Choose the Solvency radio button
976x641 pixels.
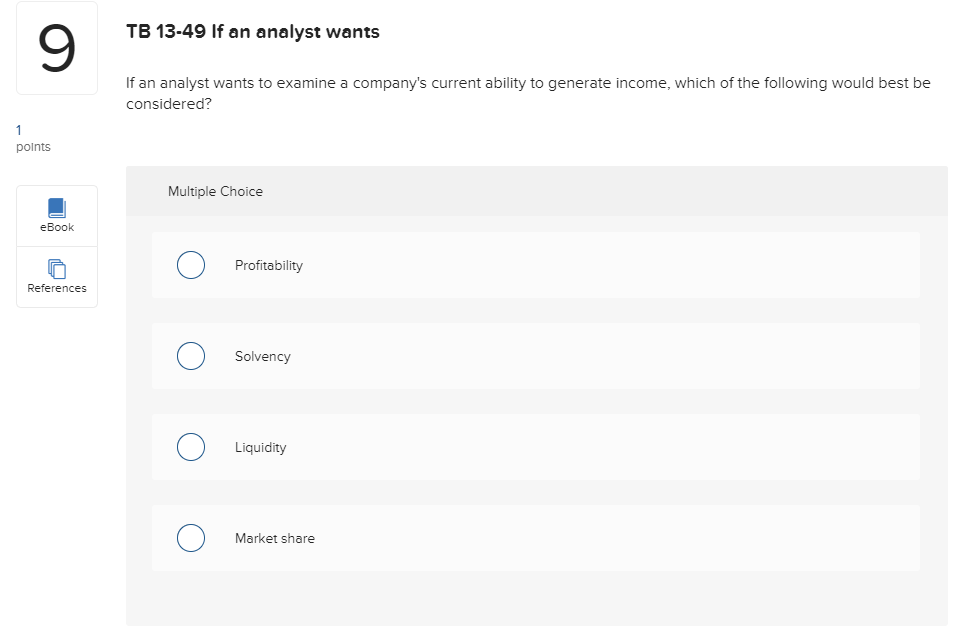[191, 356]
